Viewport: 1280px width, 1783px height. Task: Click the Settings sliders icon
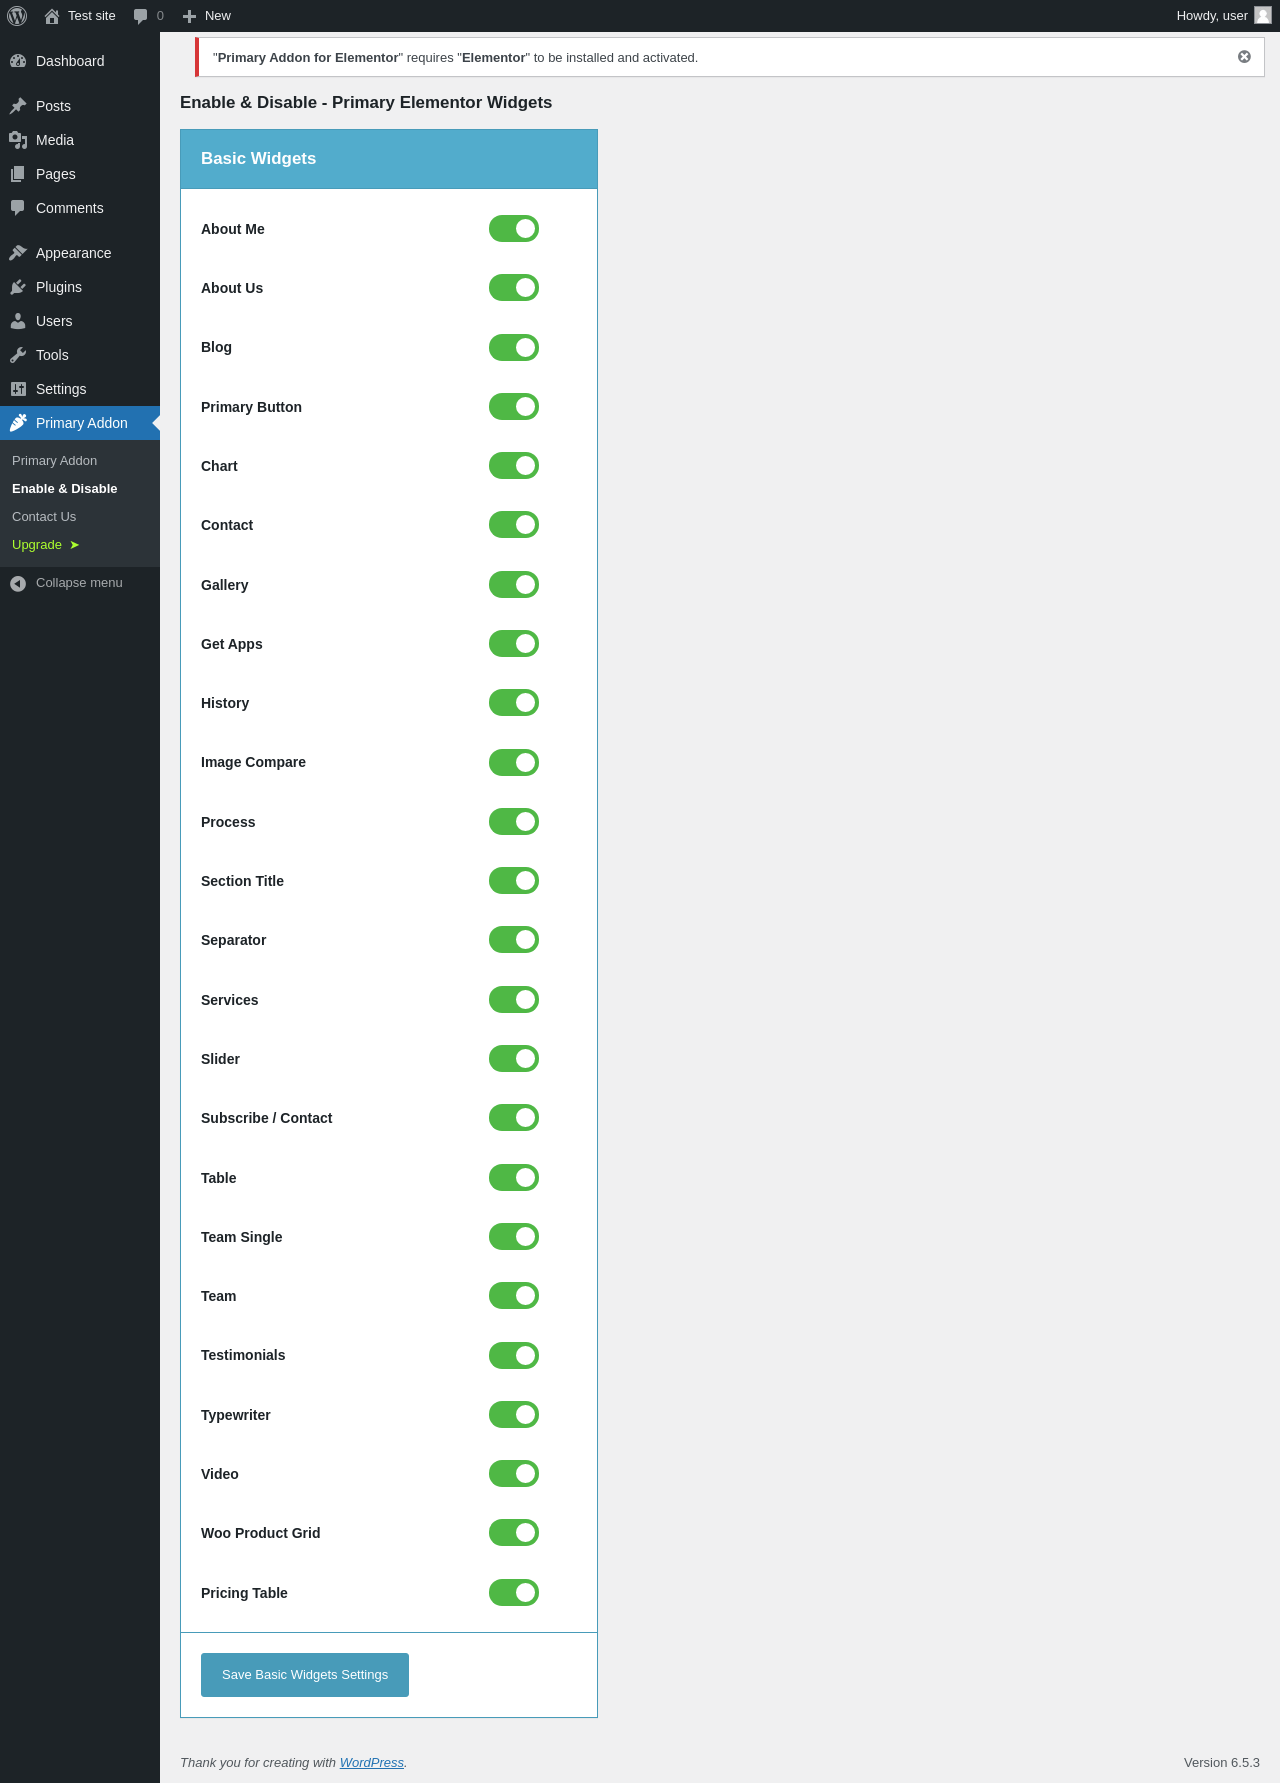(18, 389)
